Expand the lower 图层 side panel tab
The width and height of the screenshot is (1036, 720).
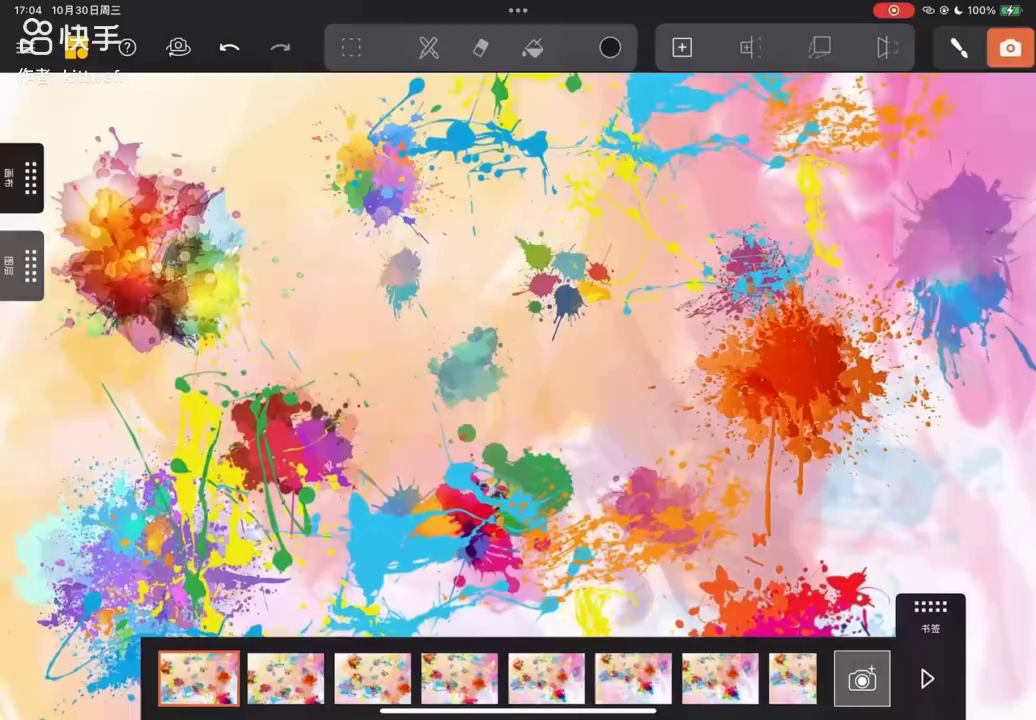pos(22,266)
